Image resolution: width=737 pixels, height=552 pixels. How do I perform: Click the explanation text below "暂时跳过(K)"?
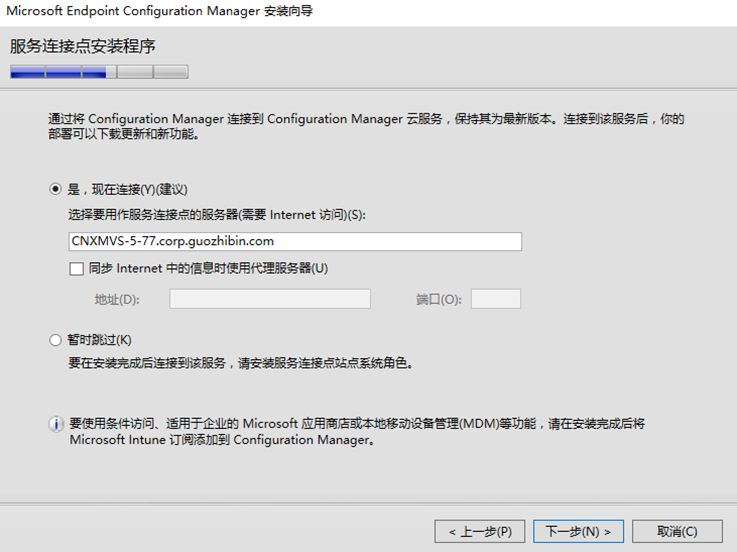click(241, 363)
